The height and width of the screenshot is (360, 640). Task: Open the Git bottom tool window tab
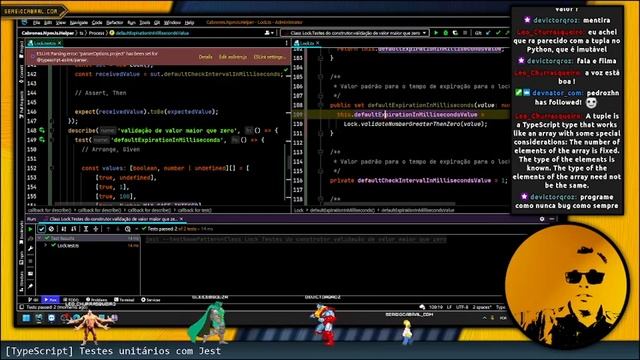coord(34,300)
